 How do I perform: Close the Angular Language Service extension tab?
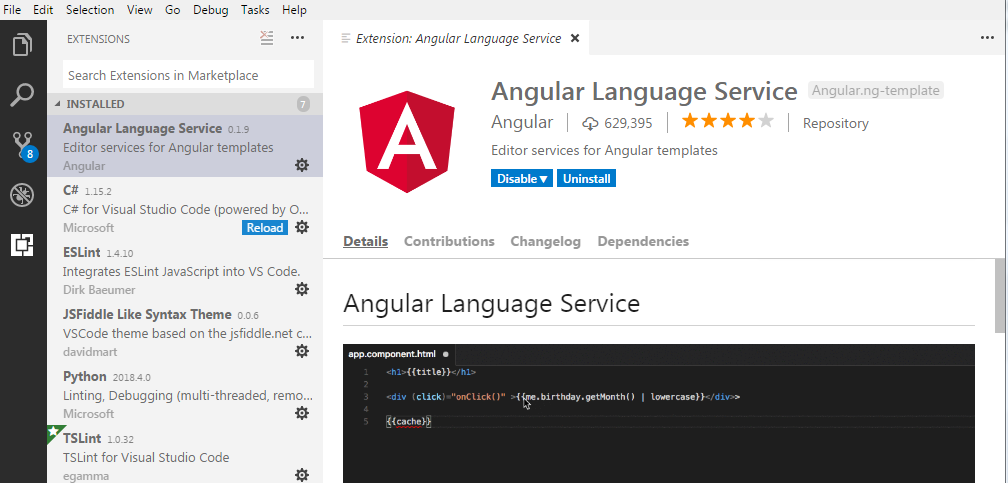(x=575, y=38)
